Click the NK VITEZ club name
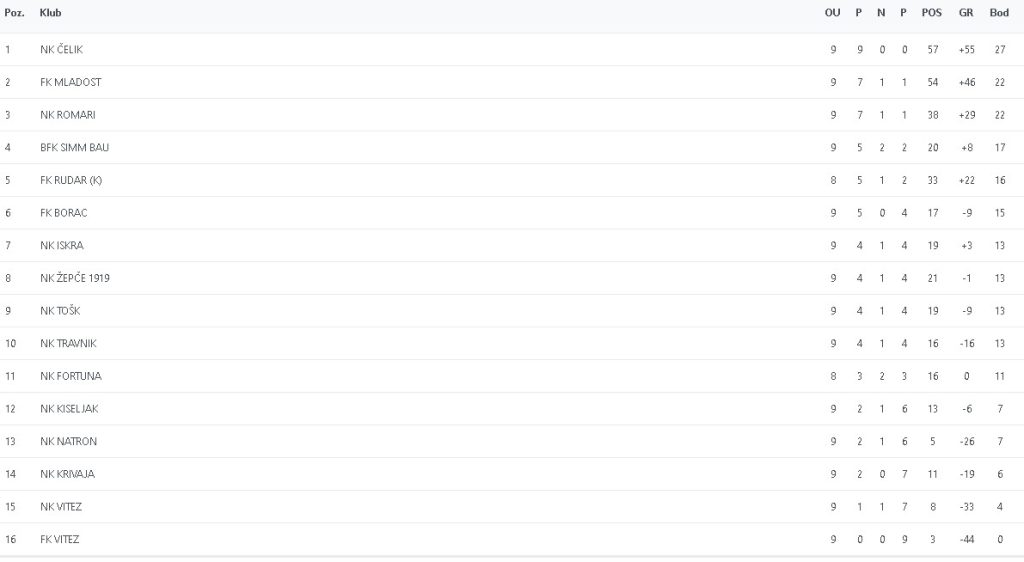Screen dimensions: 1024x562 (x=61, y=506)
